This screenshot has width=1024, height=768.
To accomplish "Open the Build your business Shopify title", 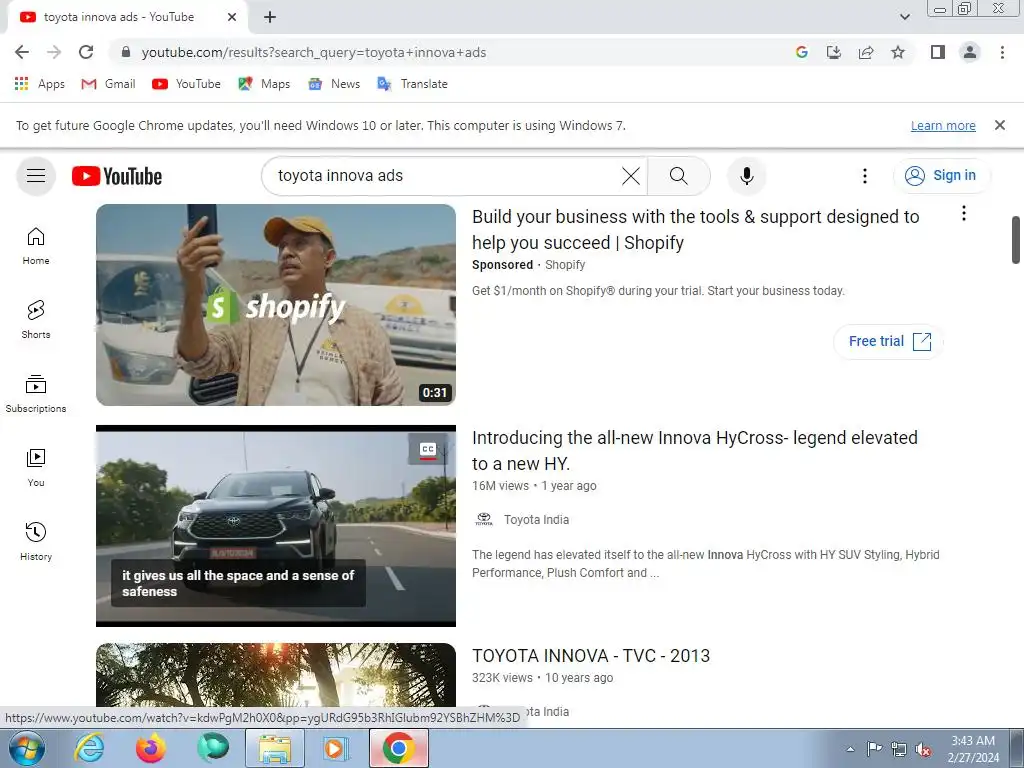I will pyautogui.click(x=696, y=229).
